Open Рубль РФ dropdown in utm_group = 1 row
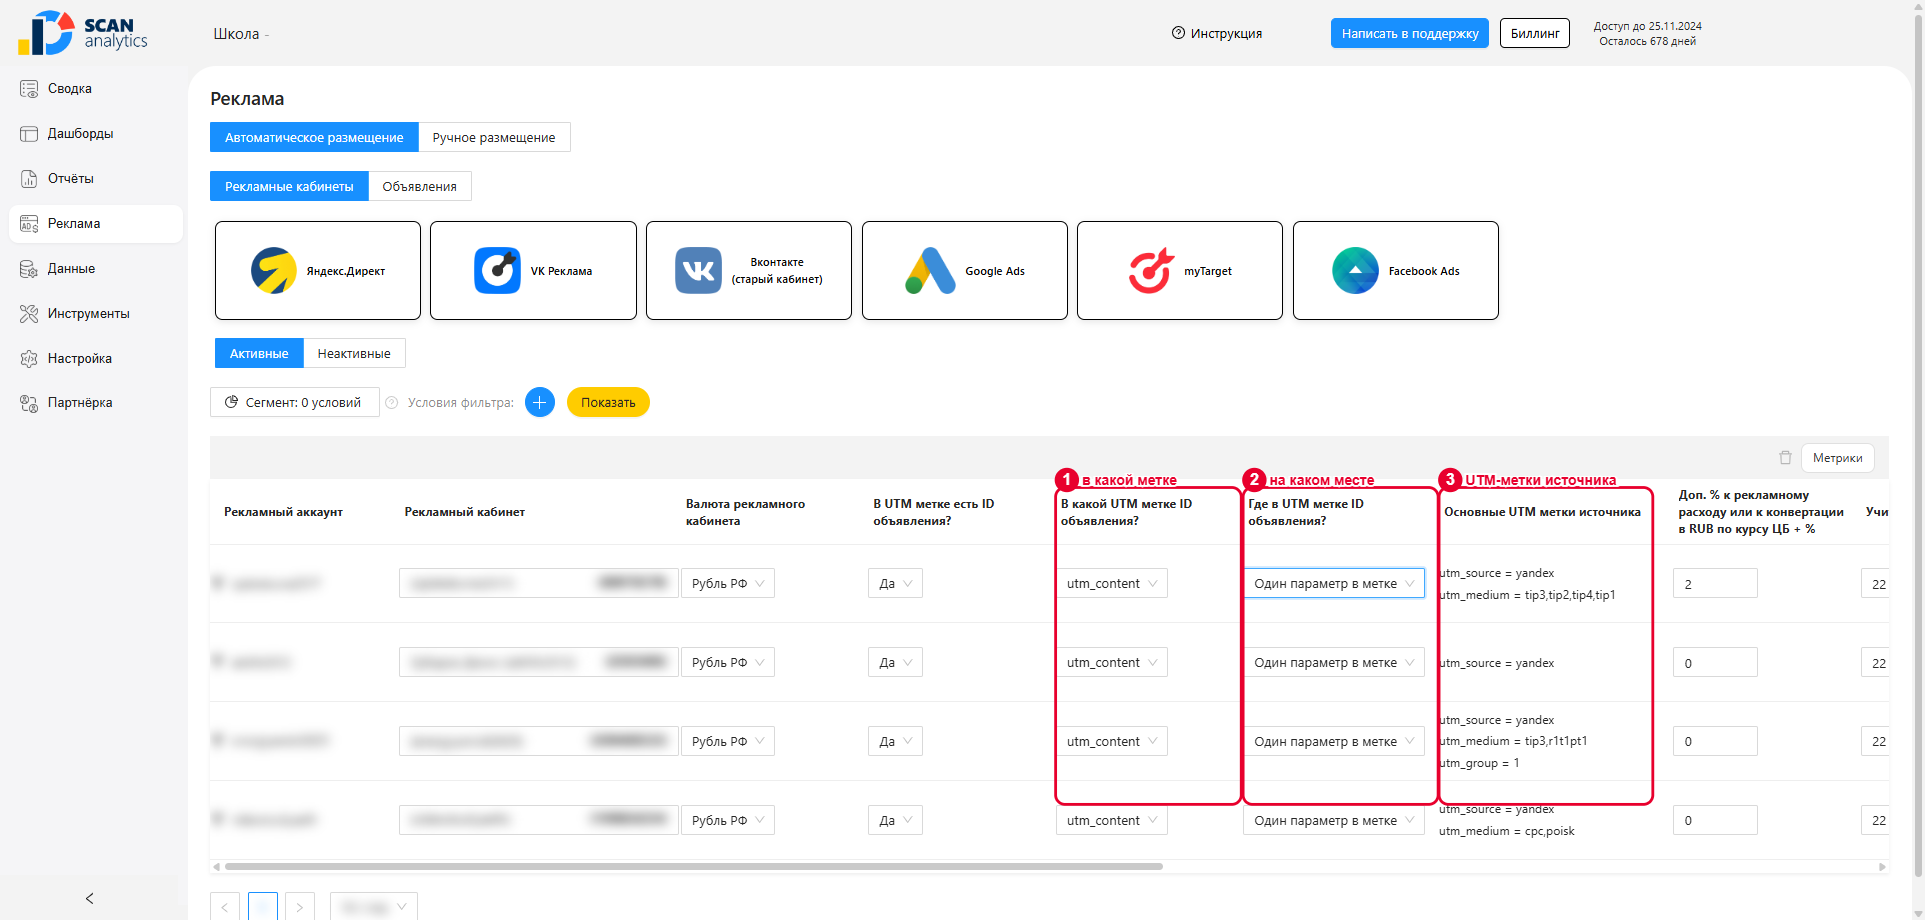The image size is (1925, 920). tap(728, 741)
